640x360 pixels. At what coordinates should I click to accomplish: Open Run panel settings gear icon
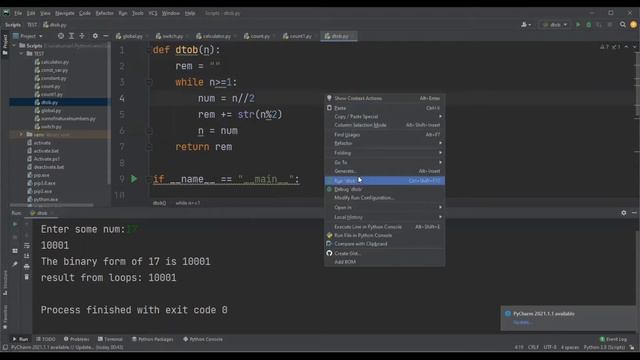pos(624,213)
